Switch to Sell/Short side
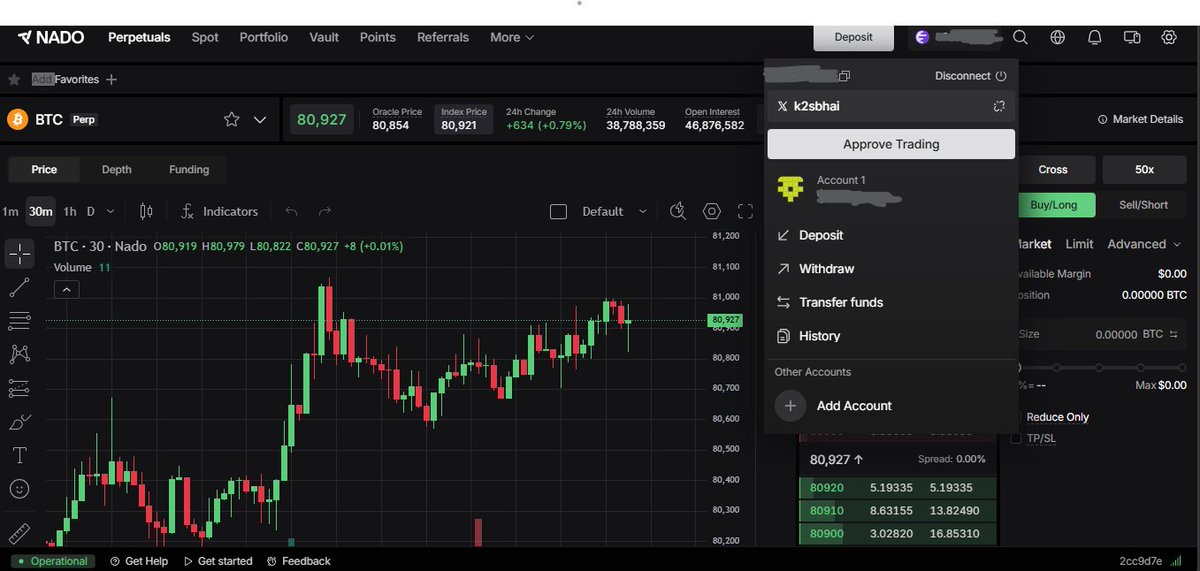1200x571 pixels. point(1141,205)
